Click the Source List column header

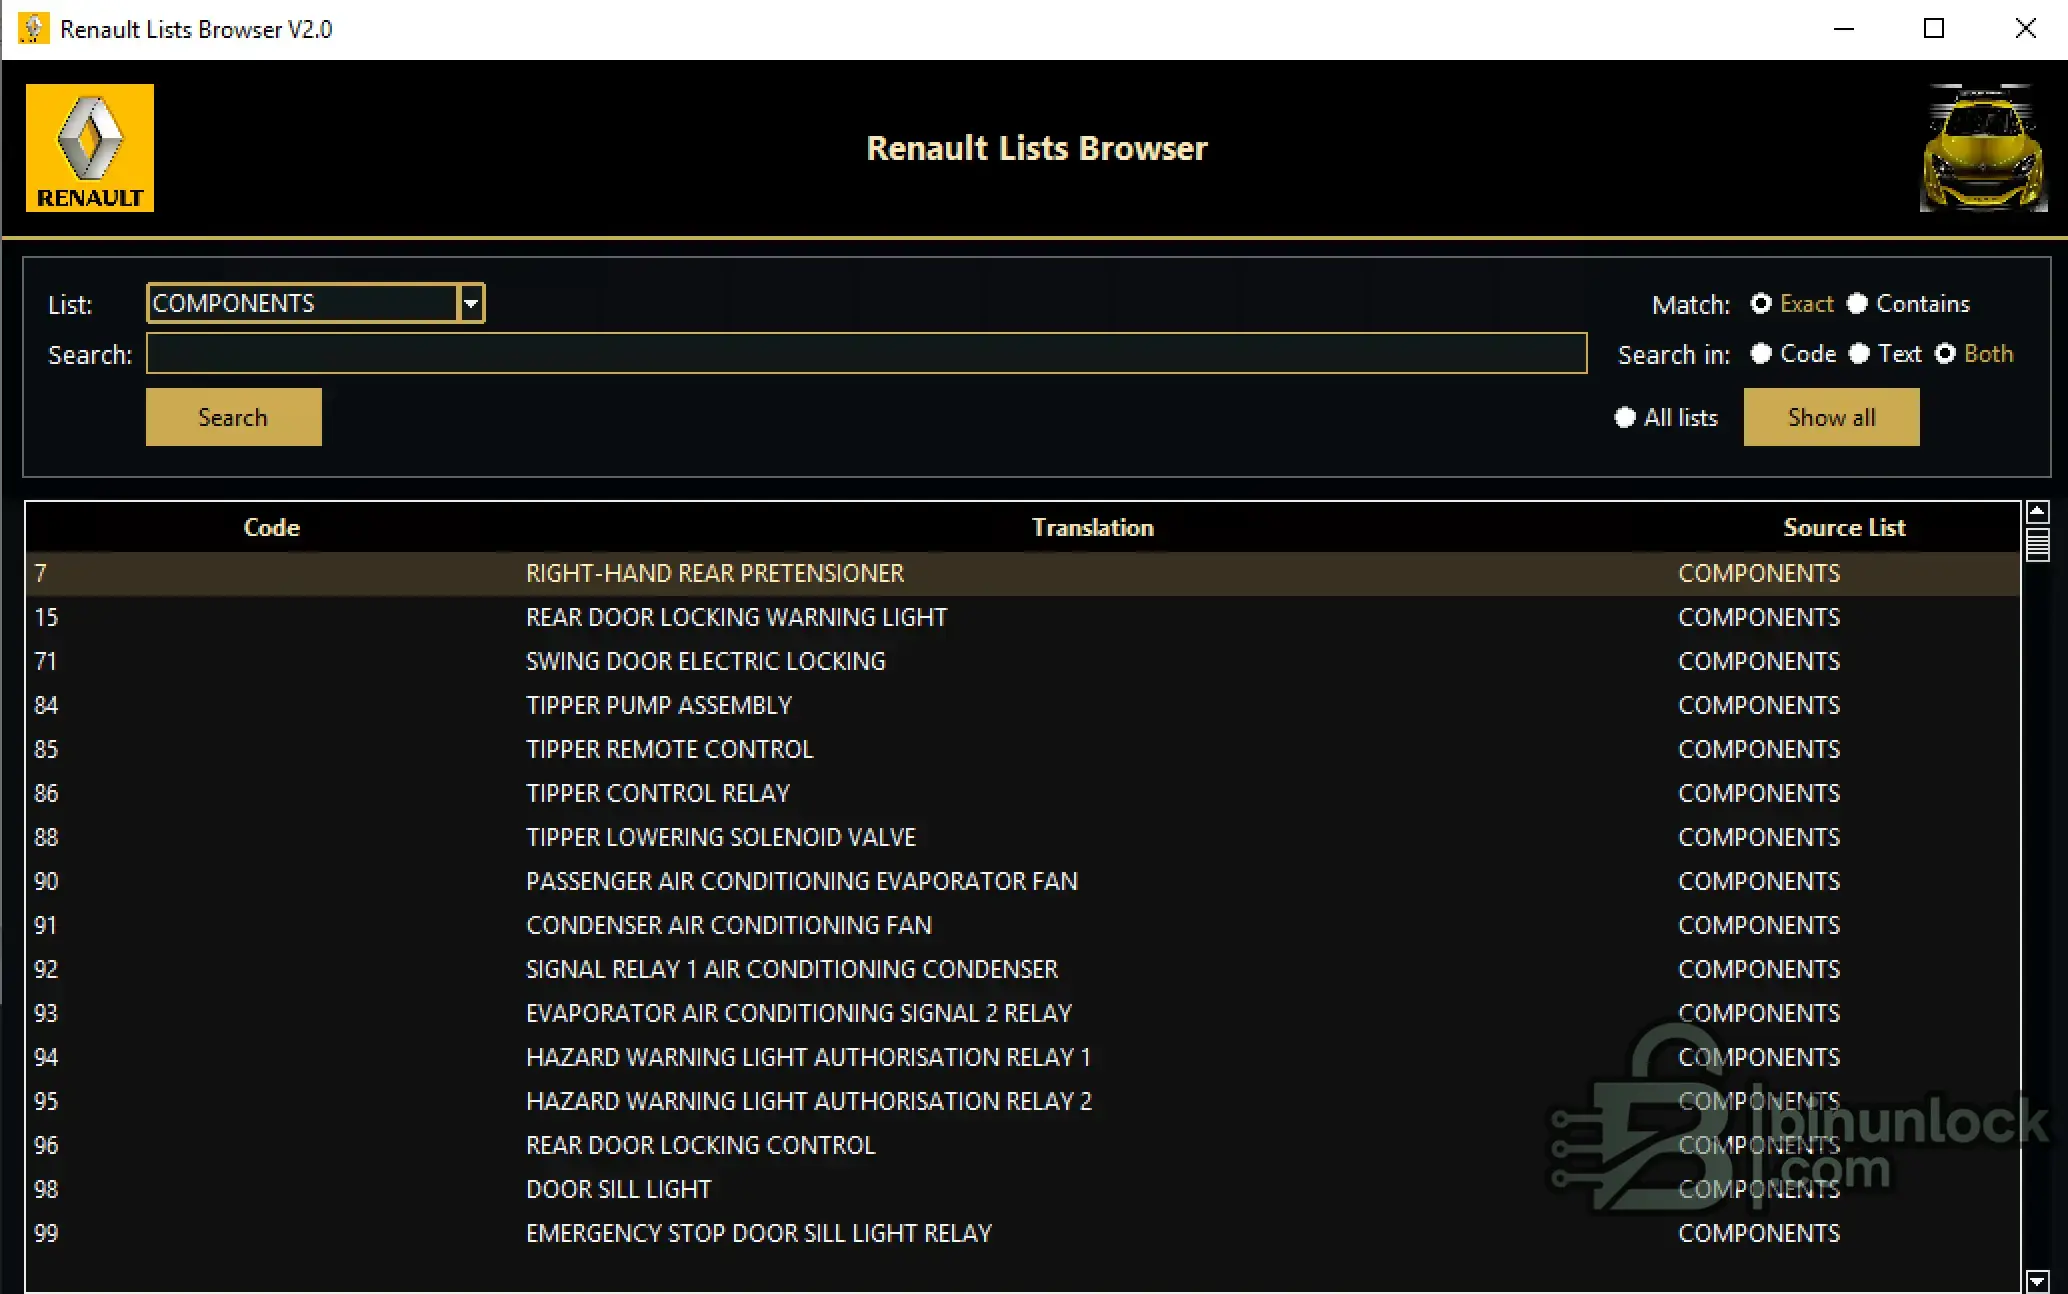(1844, 527)
